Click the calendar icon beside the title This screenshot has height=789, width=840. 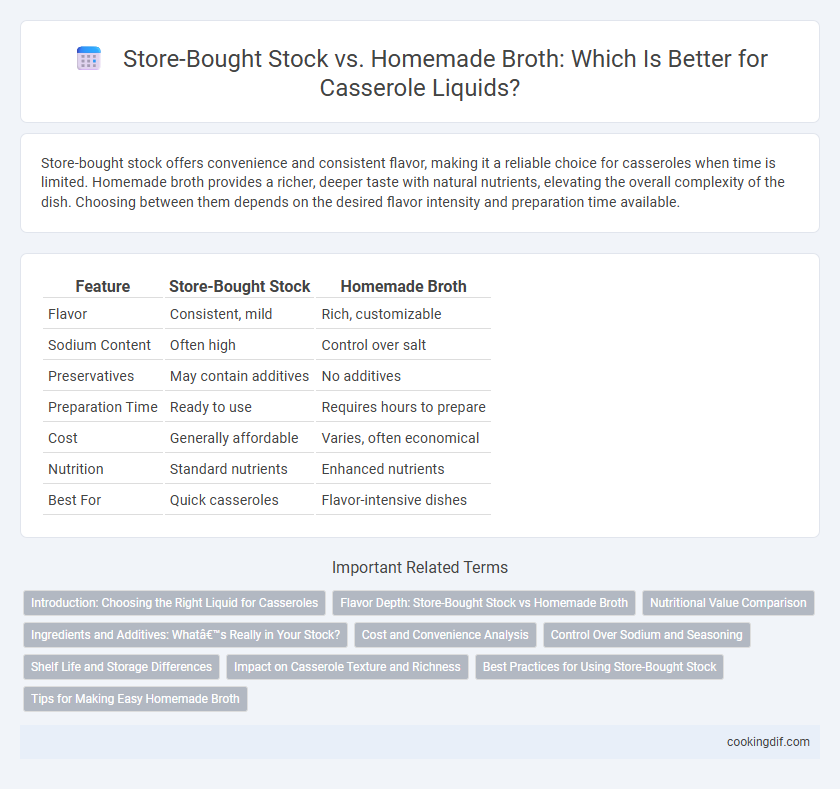(88, 58)
